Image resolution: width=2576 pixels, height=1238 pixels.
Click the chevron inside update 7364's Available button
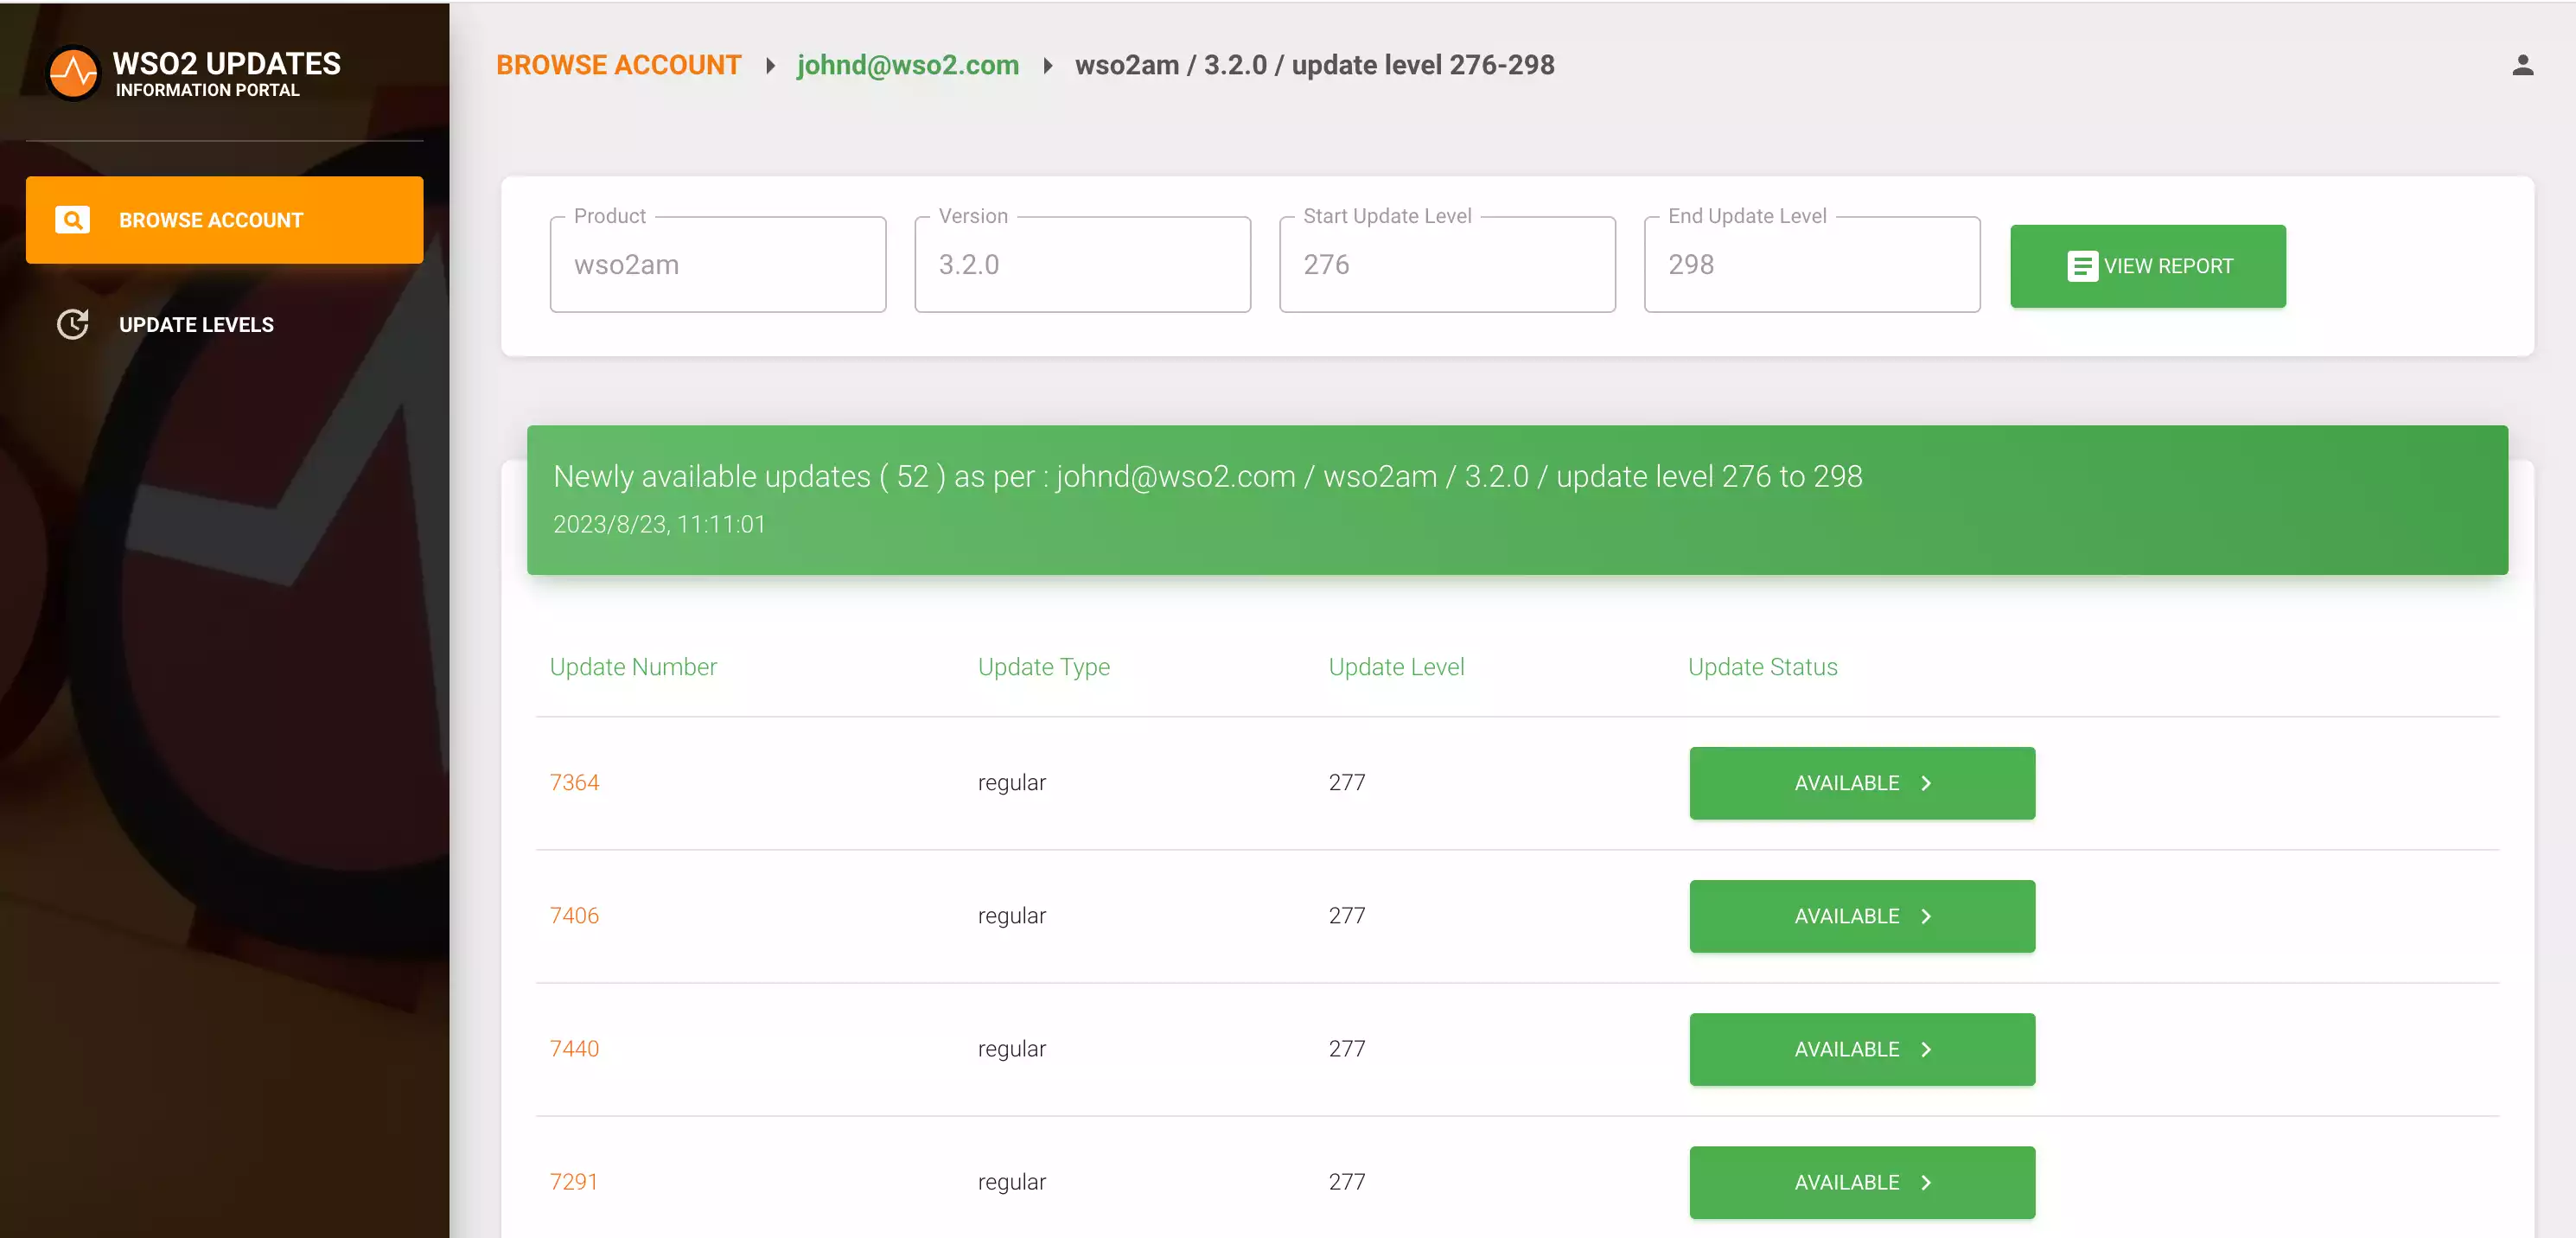click(1925, 783)
